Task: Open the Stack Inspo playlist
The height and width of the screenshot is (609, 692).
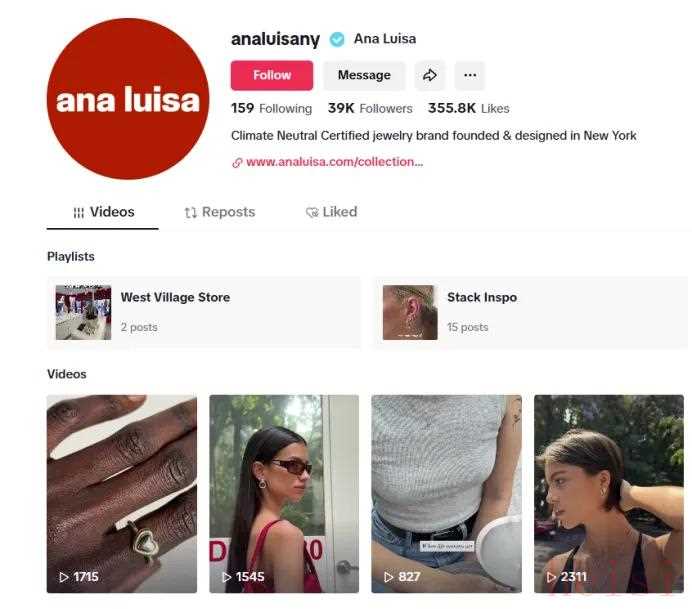Action: (531, 313)
